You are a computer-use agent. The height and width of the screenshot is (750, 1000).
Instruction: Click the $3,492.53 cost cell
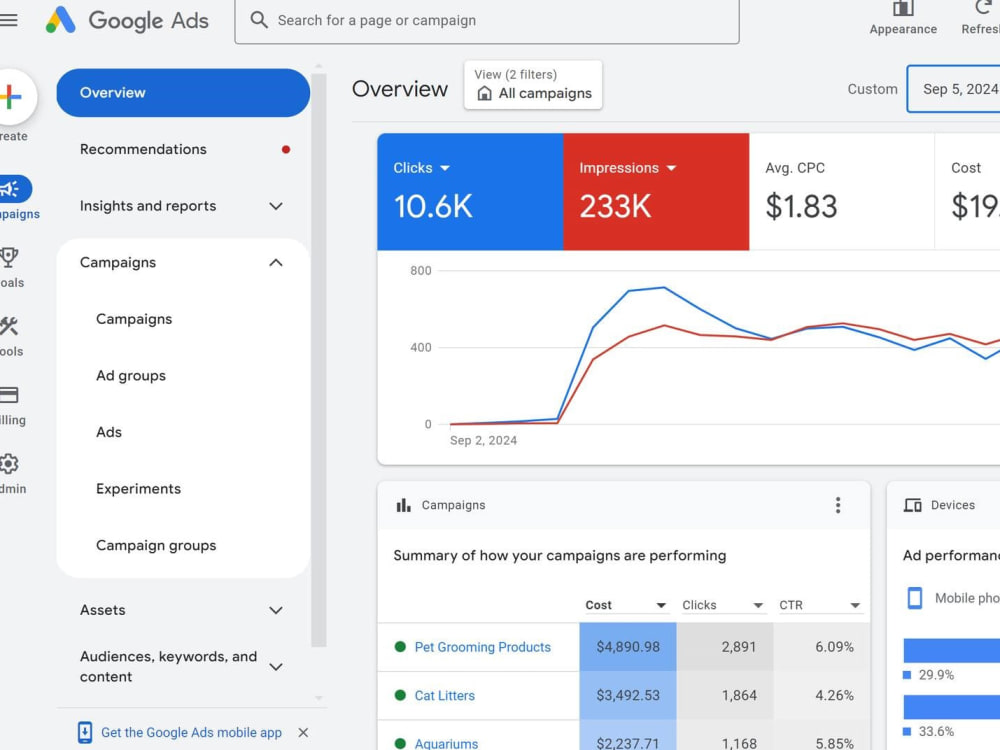tap(628, 695)
